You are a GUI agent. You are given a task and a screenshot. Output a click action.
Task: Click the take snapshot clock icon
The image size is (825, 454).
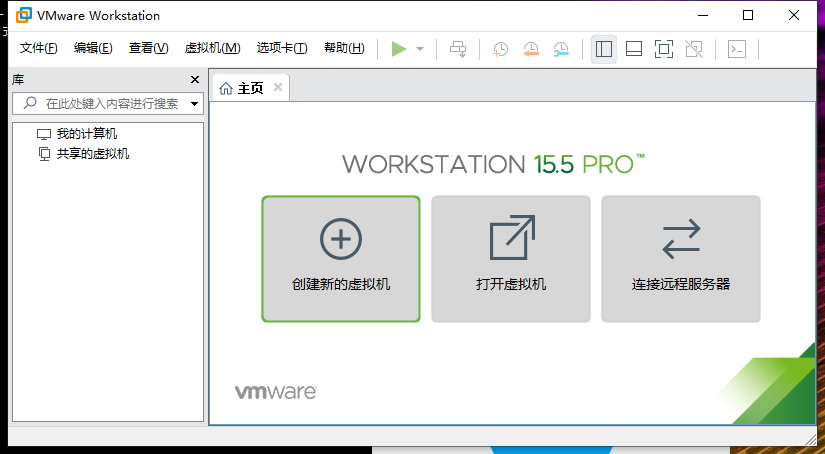point(500,49)
